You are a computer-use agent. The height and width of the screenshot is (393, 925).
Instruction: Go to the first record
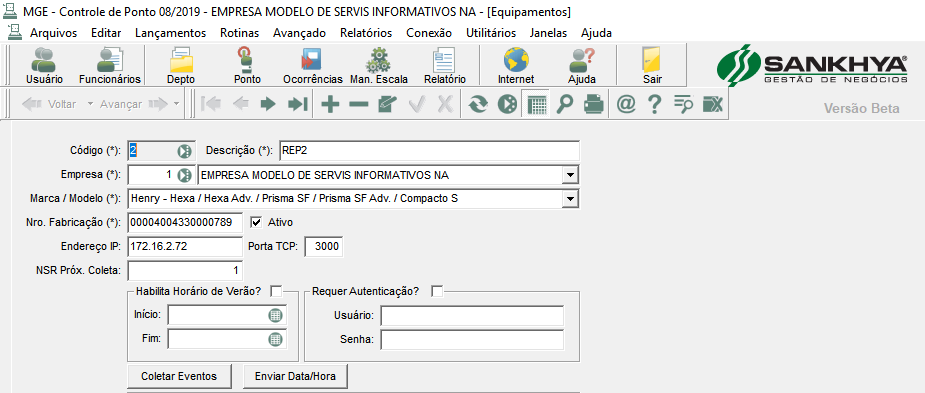tap(211, 104)
